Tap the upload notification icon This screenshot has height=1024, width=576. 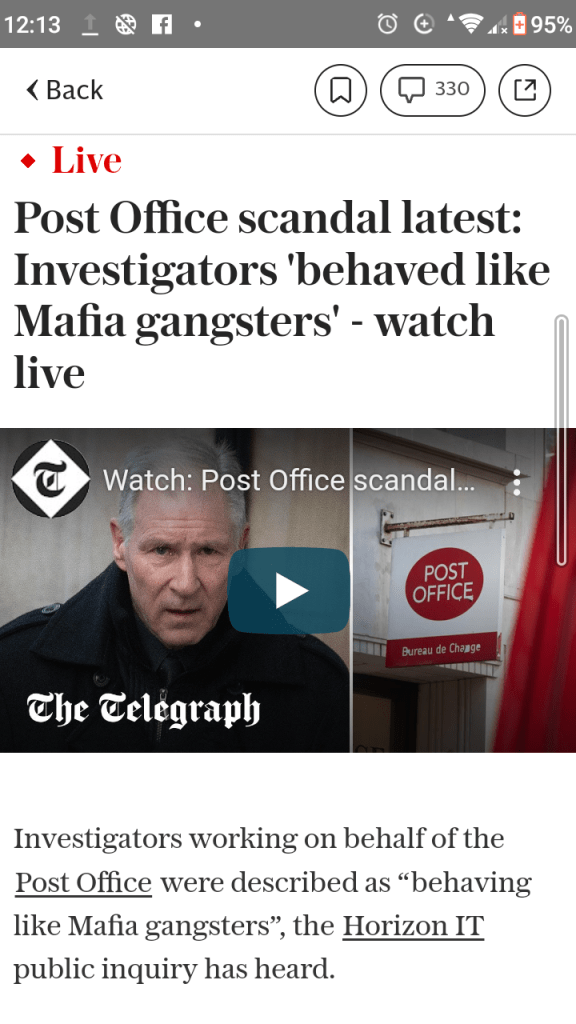(x=89, y=25)
